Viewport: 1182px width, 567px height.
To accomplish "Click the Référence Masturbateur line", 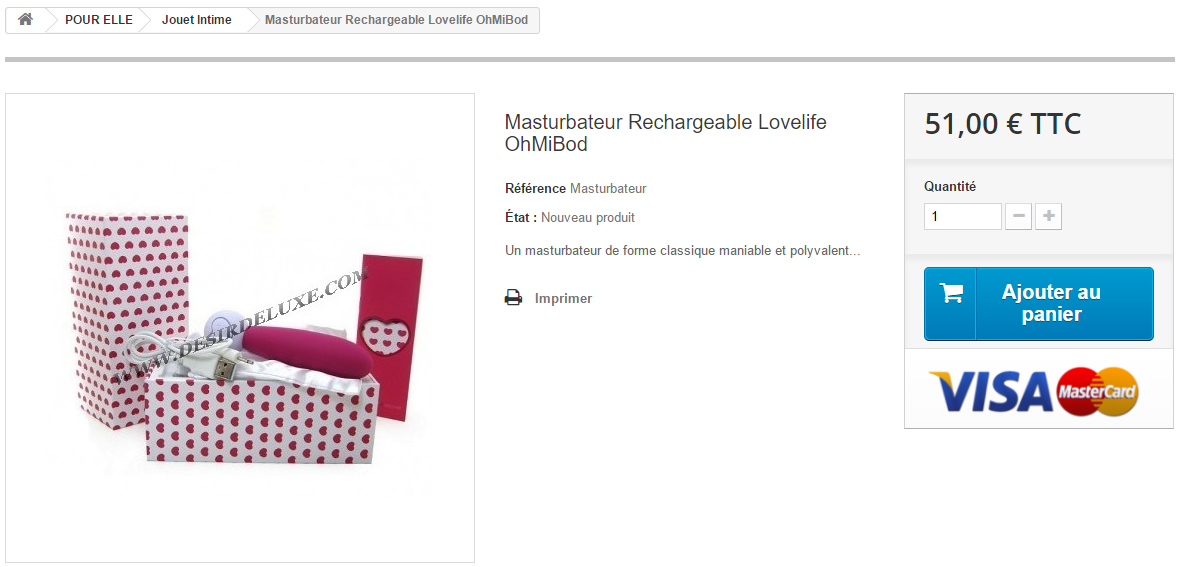I will click(575, 188).
